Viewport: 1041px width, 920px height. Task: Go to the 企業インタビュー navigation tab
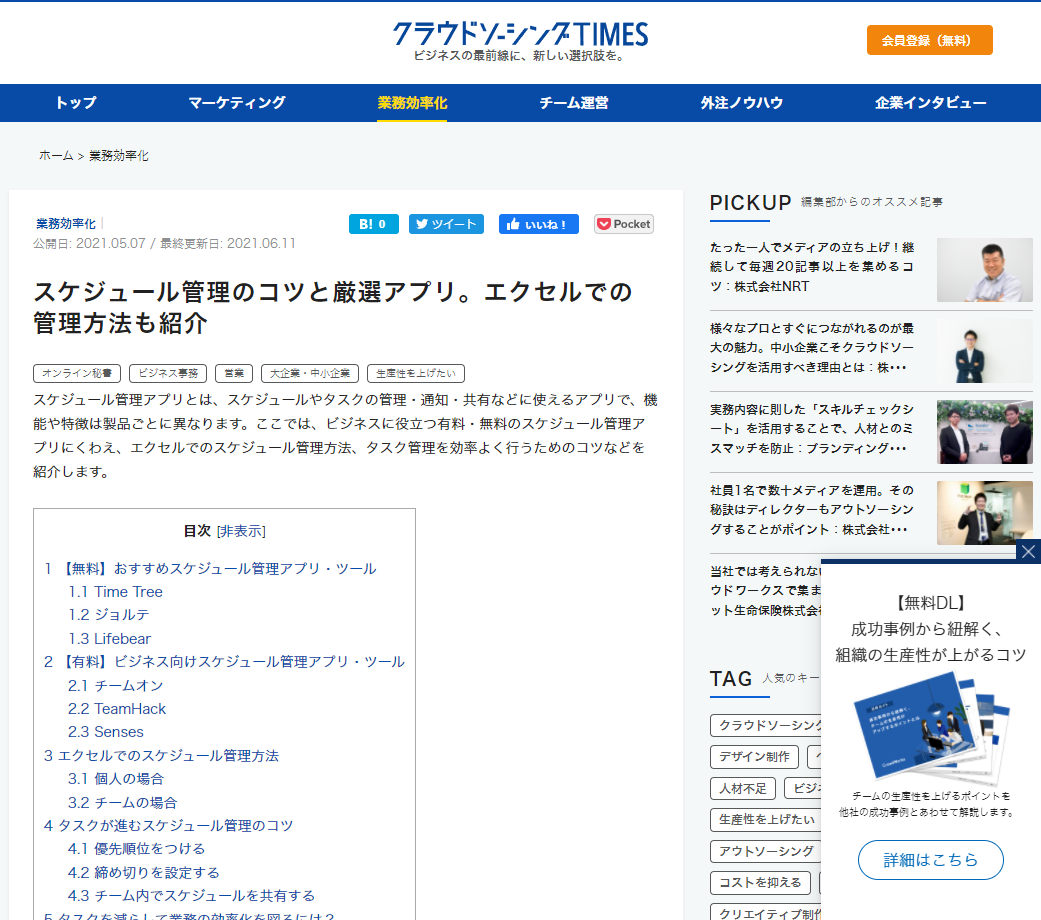(930, 102)
